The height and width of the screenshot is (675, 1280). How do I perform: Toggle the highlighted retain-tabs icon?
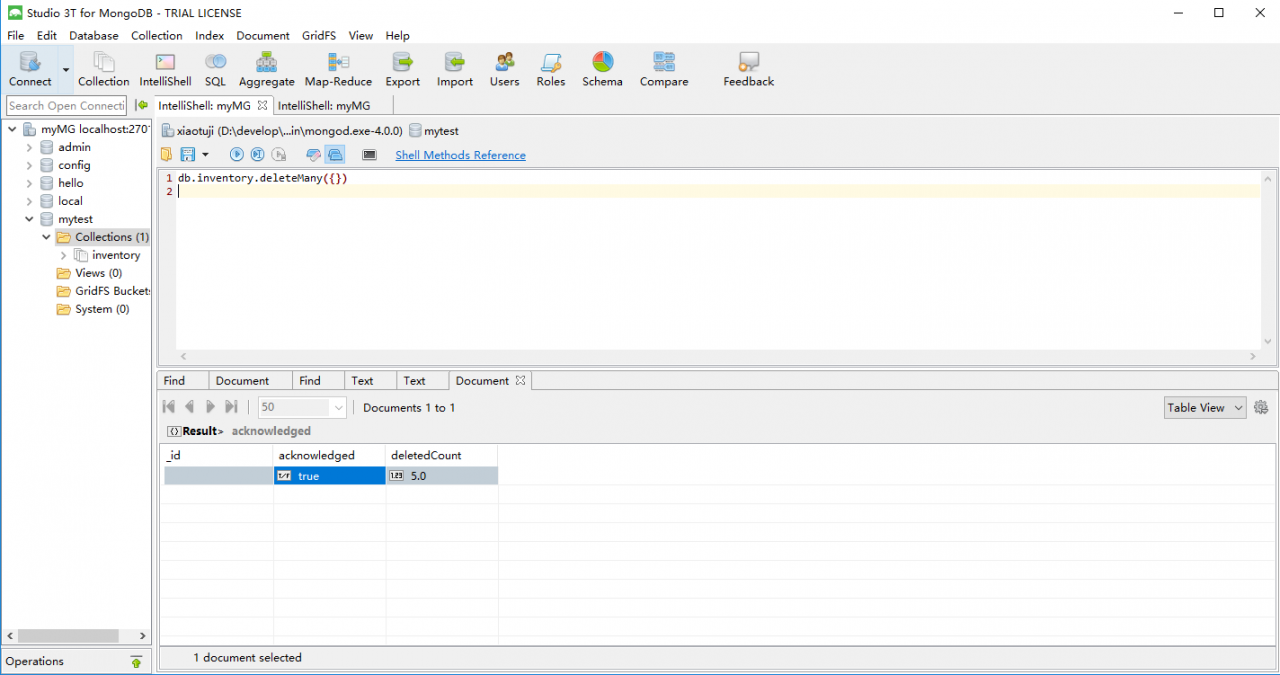[335, 155]
